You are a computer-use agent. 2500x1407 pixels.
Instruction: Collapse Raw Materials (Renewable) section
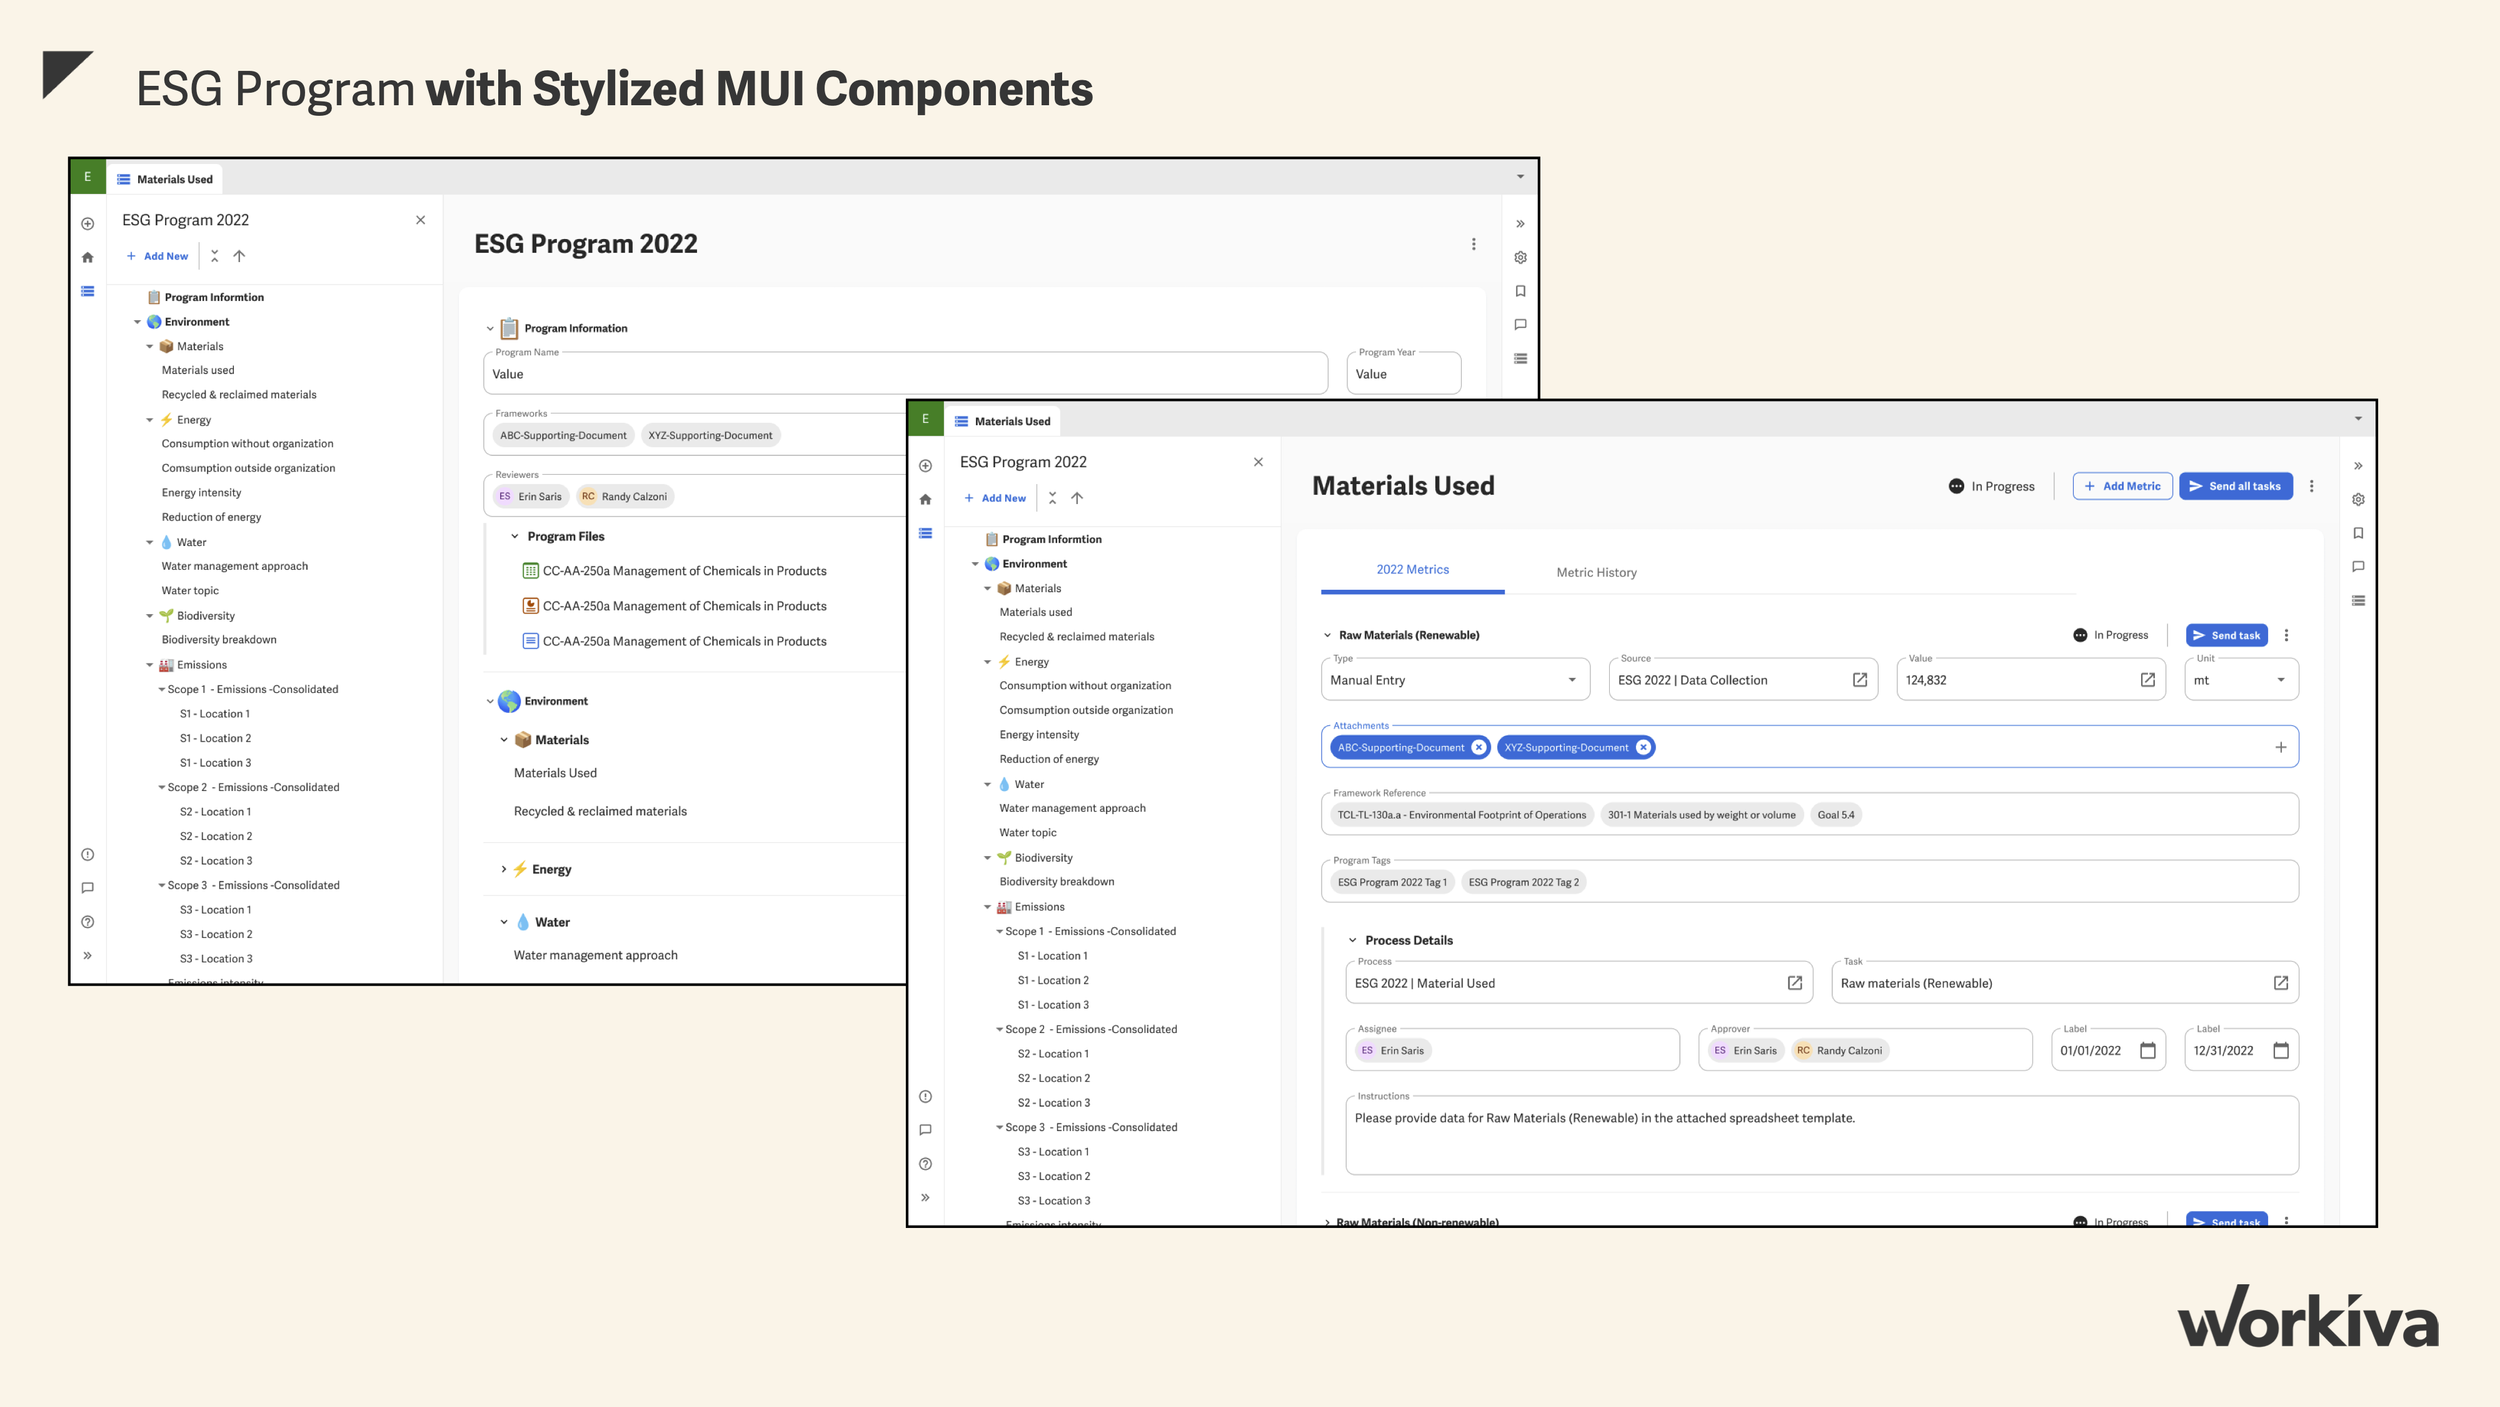point(1327,635)
